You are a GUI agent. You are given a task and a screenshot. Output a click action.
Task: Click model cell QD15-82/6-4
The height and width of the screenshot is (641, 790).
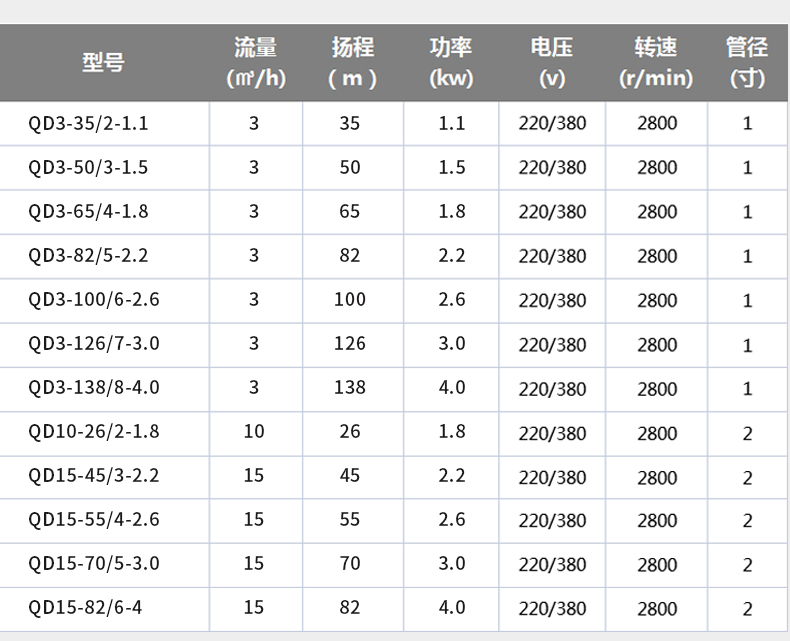pyautogui.click(x=85, y=608)
